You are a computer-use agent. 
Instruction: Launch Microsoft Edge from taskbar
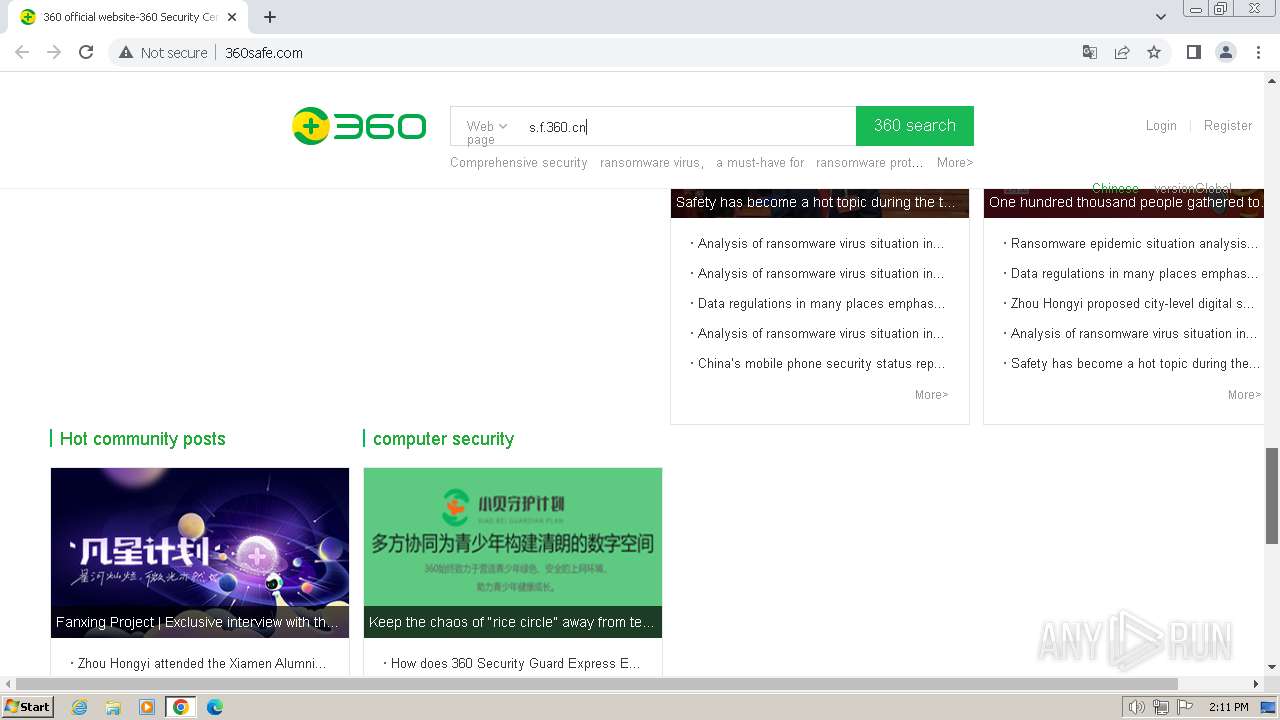[214, 707]
